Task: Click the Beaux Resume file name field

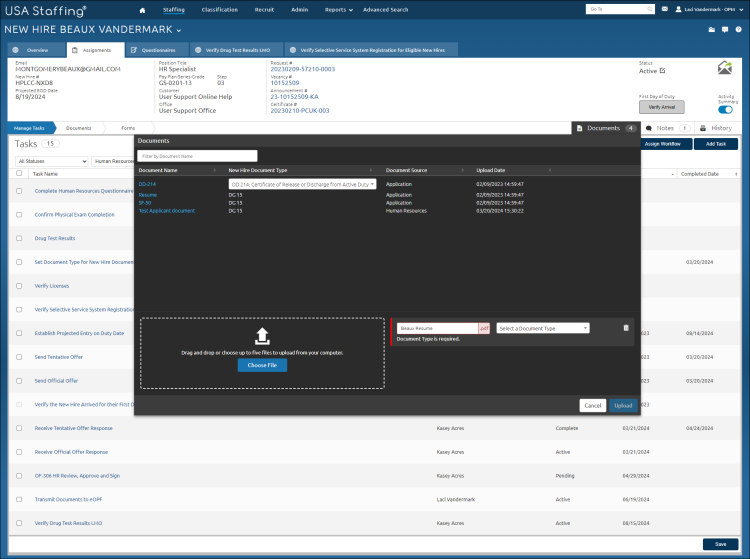Action: click(437, 329)
